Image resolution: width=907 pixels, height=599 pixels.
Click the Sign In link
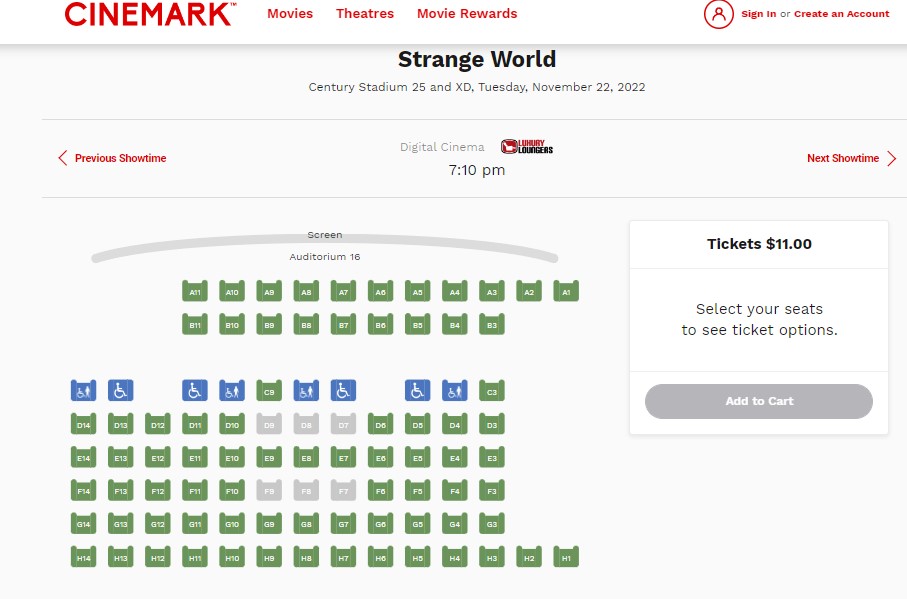click(x=758, y=14)
